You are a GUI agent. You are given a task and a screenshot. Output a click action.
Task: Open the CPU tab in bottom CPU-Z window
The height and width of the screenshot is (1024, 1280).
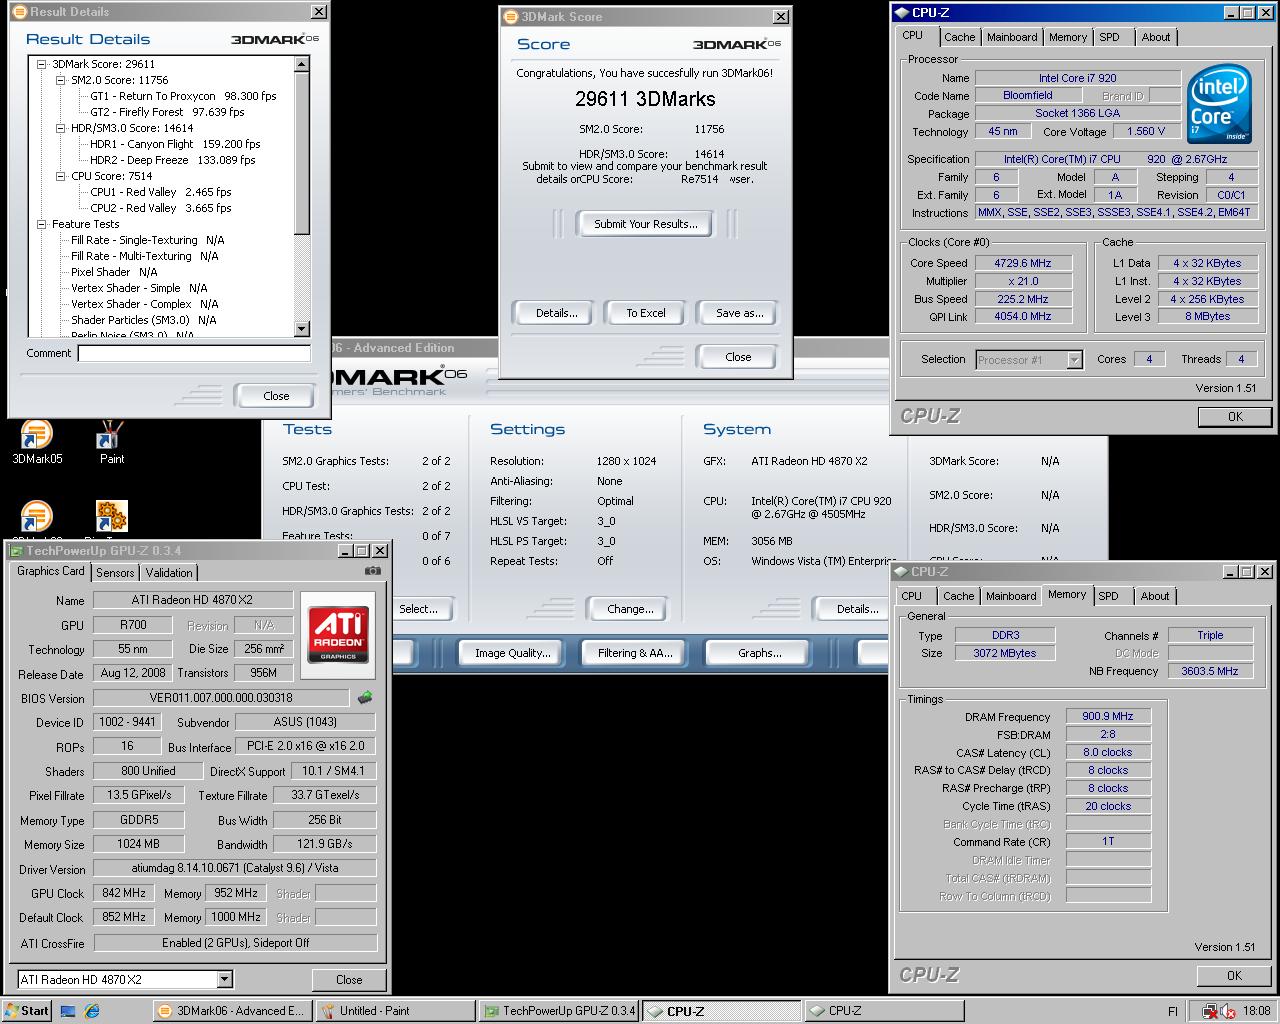tap(912, 596)
